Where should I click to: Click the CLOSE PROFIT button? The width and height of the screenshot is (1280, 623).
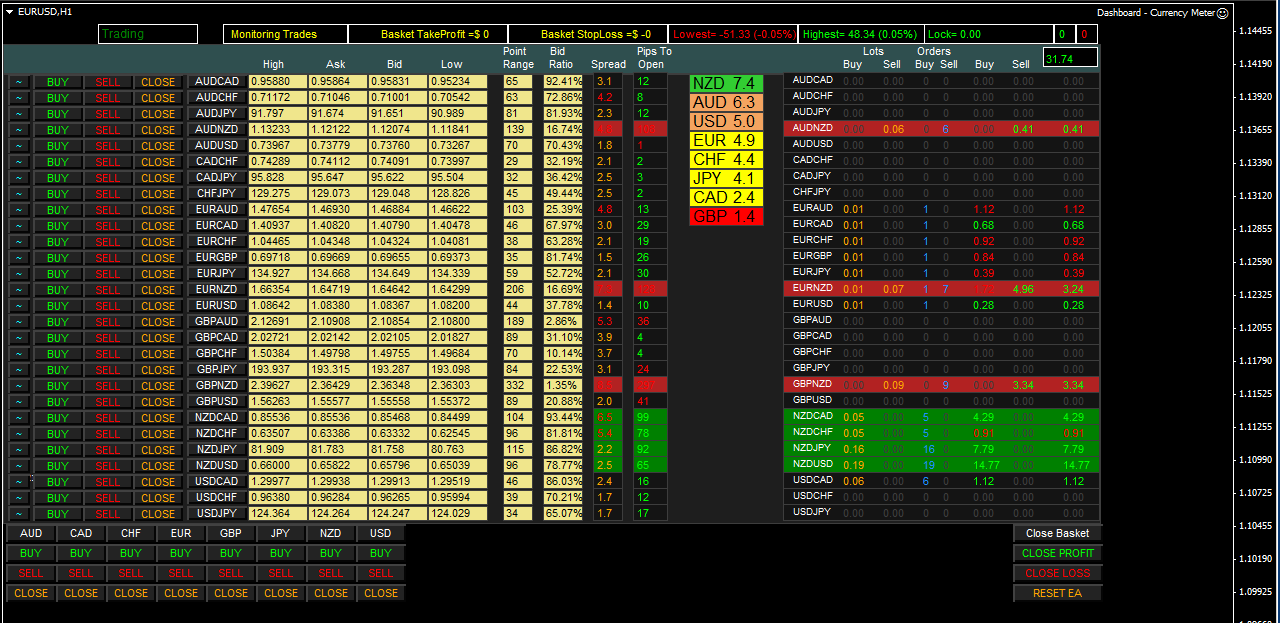(x=1058, y=553)
